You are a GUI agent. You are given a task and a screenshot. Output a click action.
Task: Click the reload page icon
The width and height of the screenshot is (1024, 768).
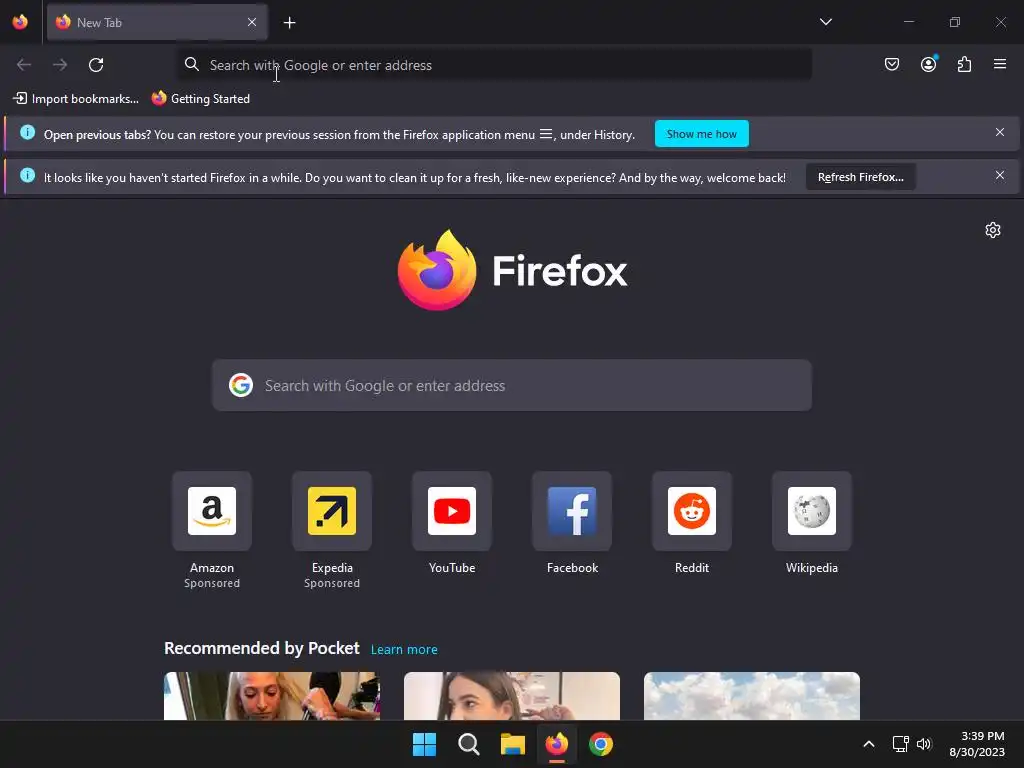(x=96, y=65)
